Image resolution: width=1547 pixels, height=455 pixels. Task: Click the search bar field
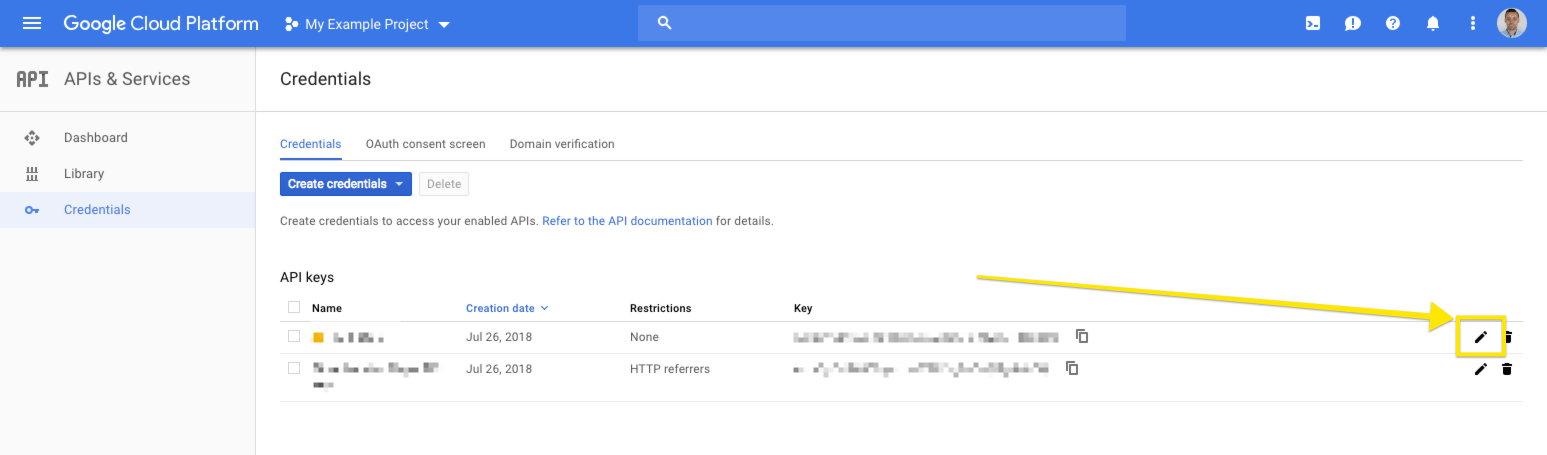[x=882, y=23]
